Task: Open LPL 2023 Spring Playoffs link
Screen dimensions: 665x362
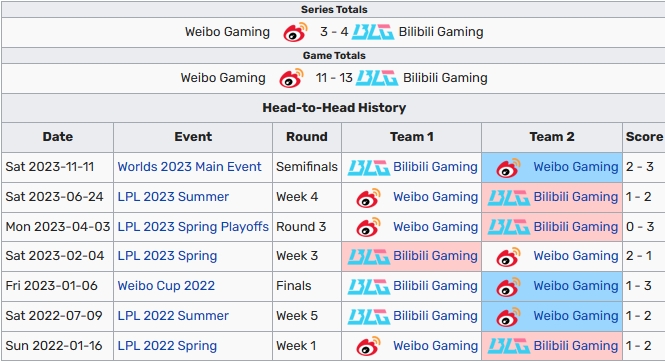Action: tap(193, 227)
